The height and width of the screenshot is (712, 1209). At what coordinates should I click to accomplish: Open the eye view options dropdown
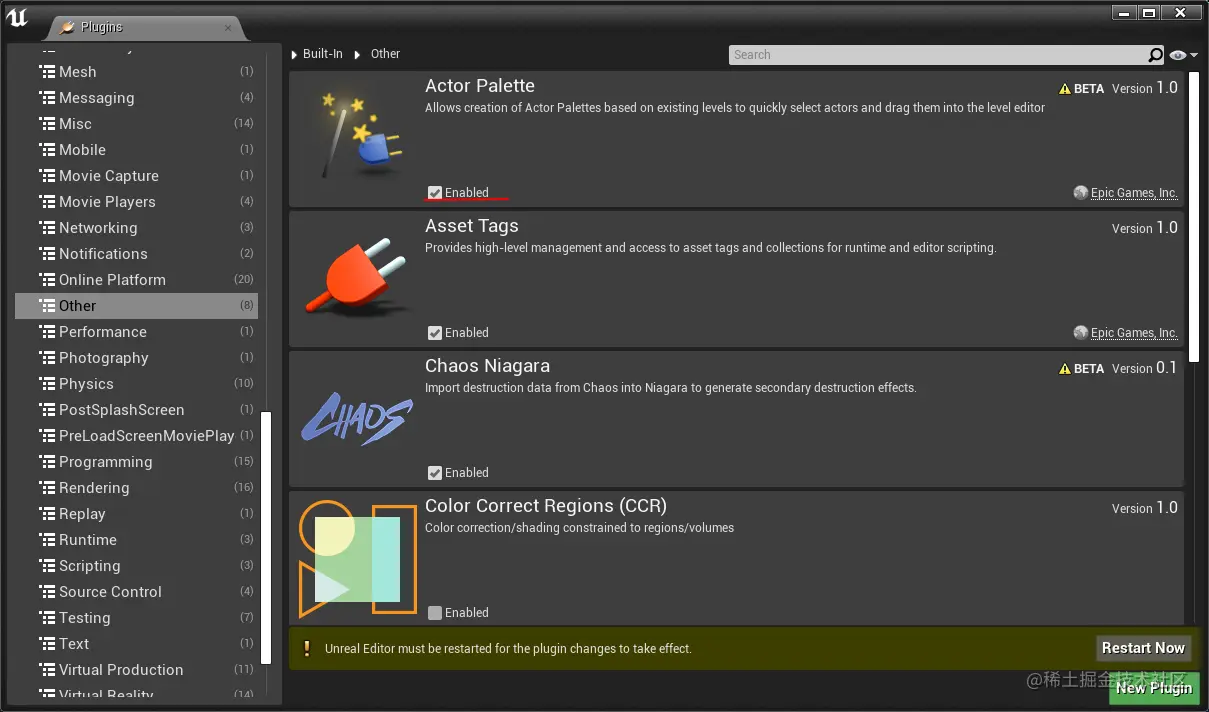point(1183,55)
